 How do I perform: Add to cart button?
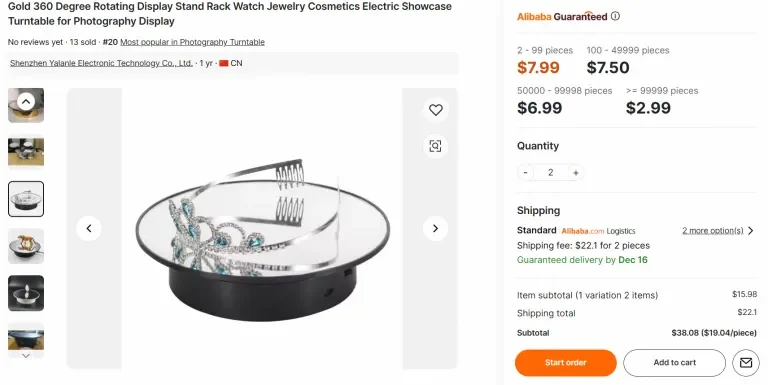674,362
